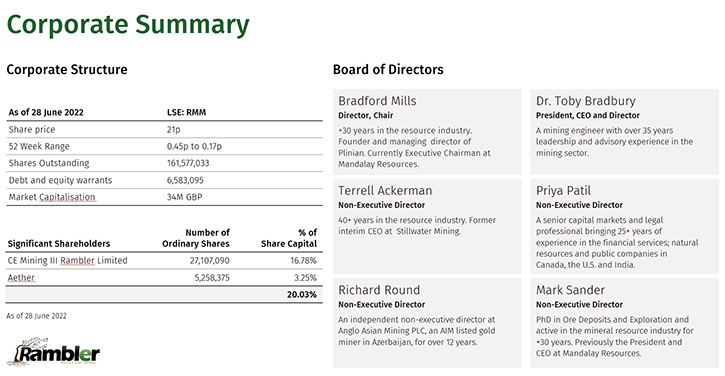Click Terrell Ackerman's name

(385, 191)
